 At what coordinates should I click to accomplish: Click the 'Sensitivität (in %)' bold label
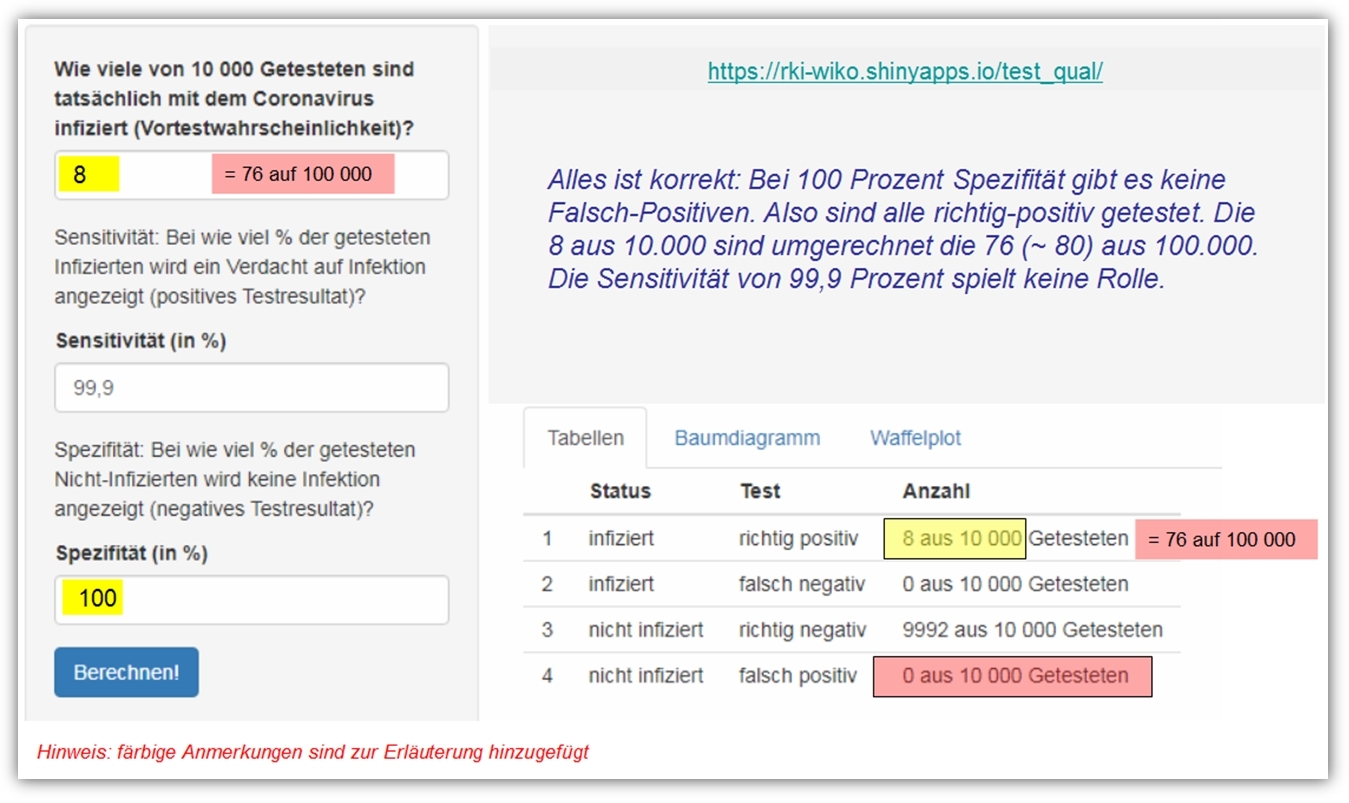(x=140, y=341)
